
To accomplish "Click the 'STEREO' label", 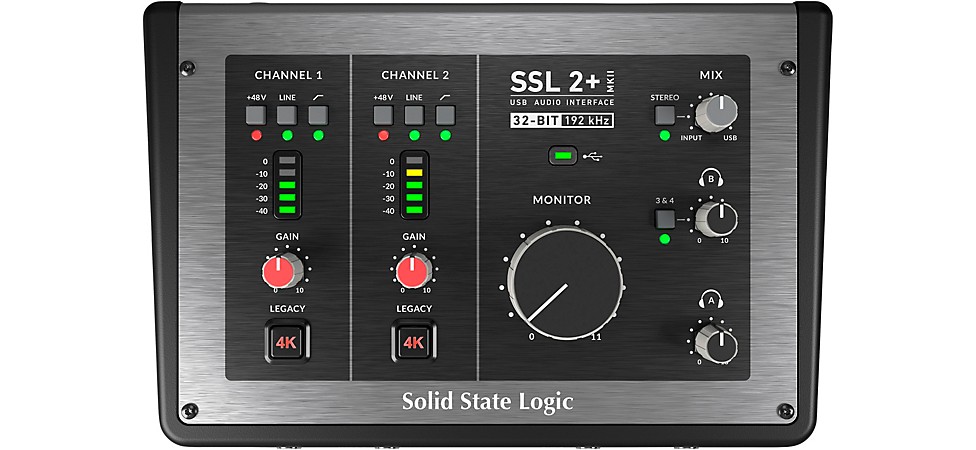I will [665, 98].
